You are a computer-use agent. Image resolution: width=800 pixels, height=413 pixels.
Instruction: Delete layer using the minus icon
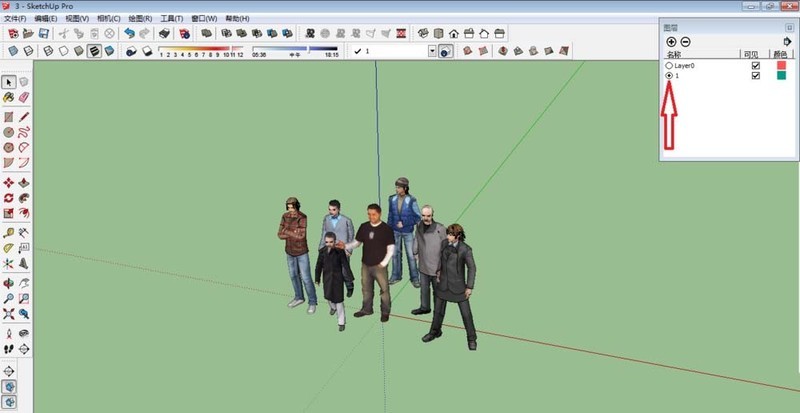tap(685, 41)
